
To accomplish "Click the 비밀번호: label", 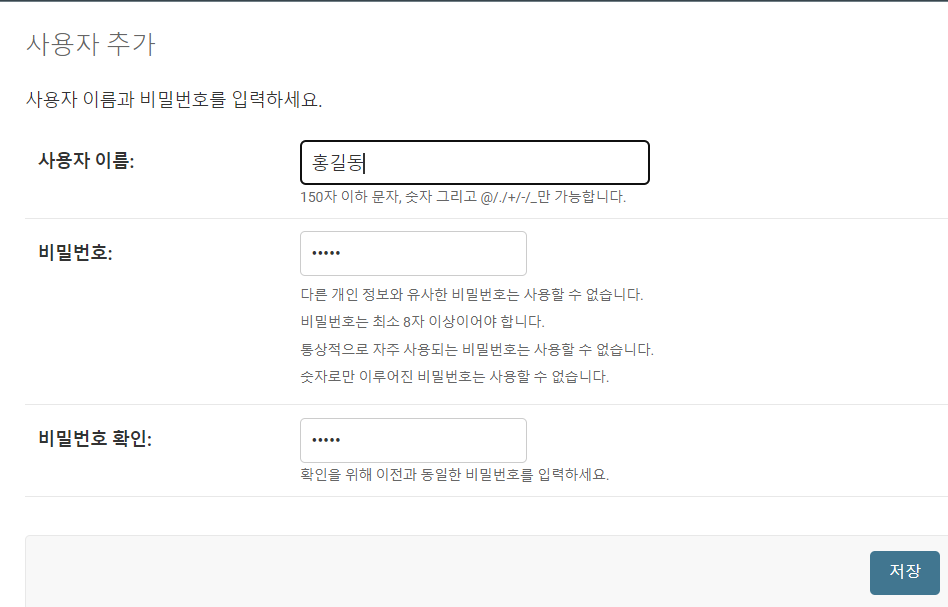I will 75,252.
